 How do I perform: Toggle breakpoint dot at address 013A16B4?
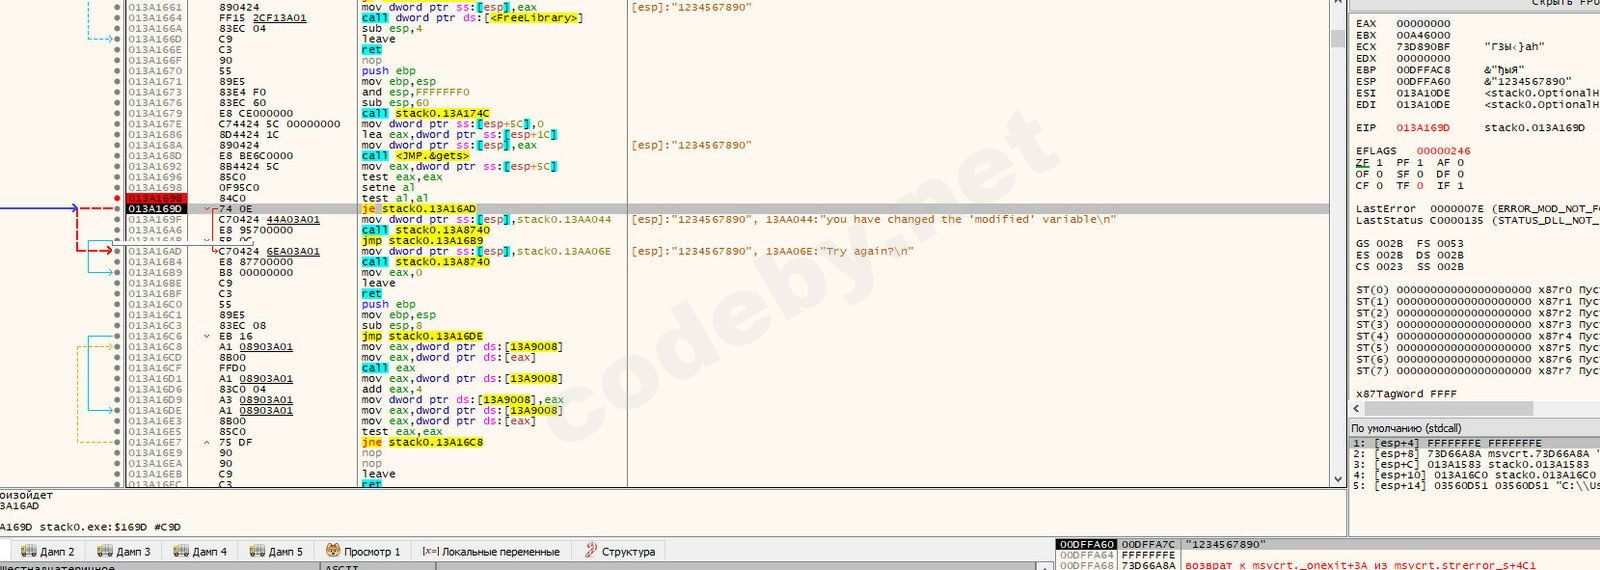(x=117, y=262)
